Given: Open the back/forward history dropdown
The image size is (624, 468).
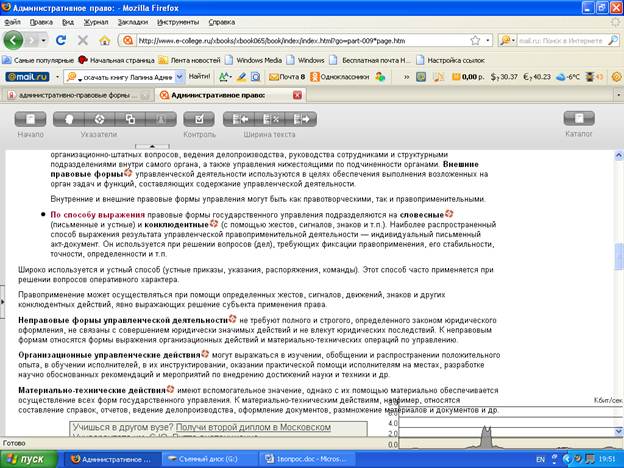Looking at the screenshot, I should click(x=44, y=40).
